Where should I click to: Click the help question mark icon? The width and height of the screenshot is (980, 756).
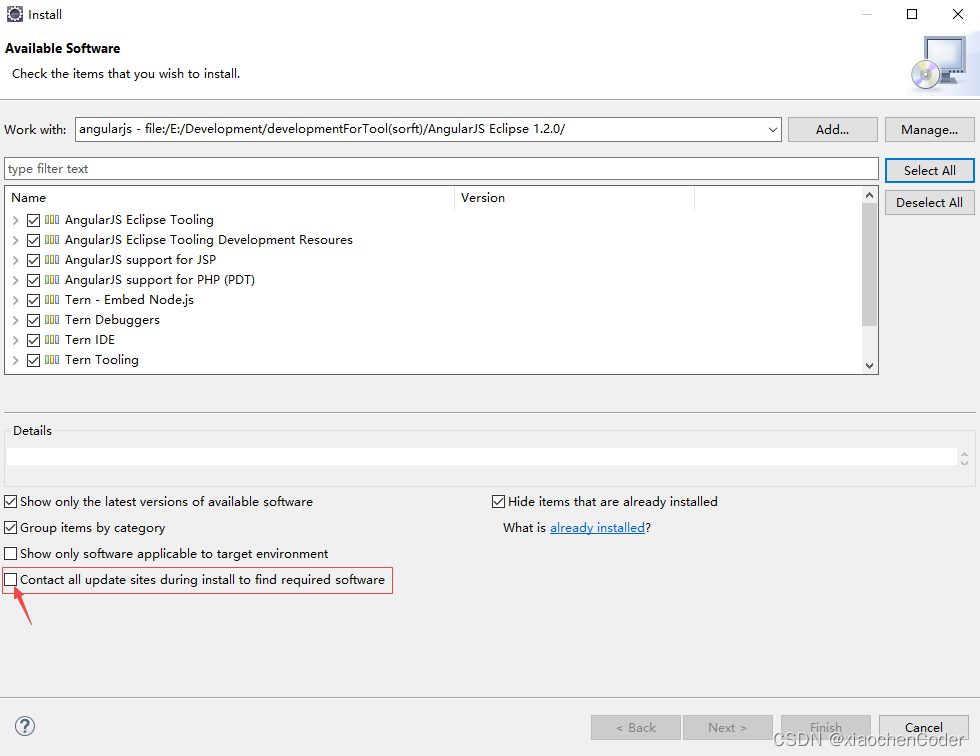pos(25,726)
